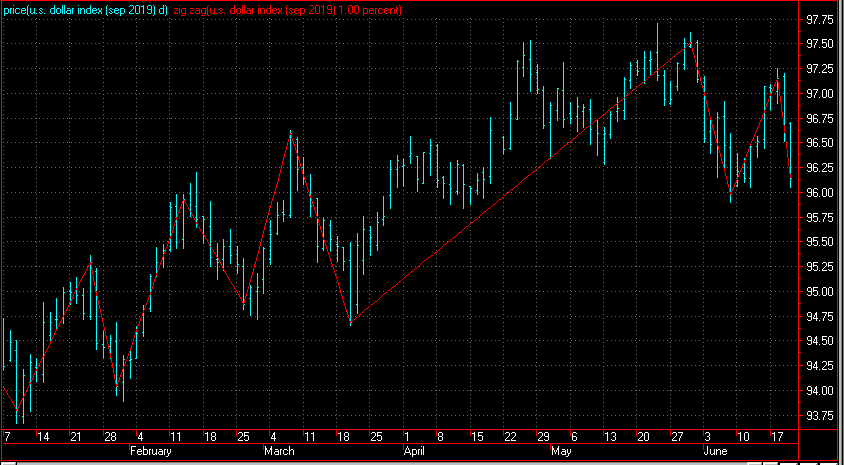Click the date label 29 on time axis
Image resolution: width=844 pixels, height=465 pixels.
coord(544,436)
